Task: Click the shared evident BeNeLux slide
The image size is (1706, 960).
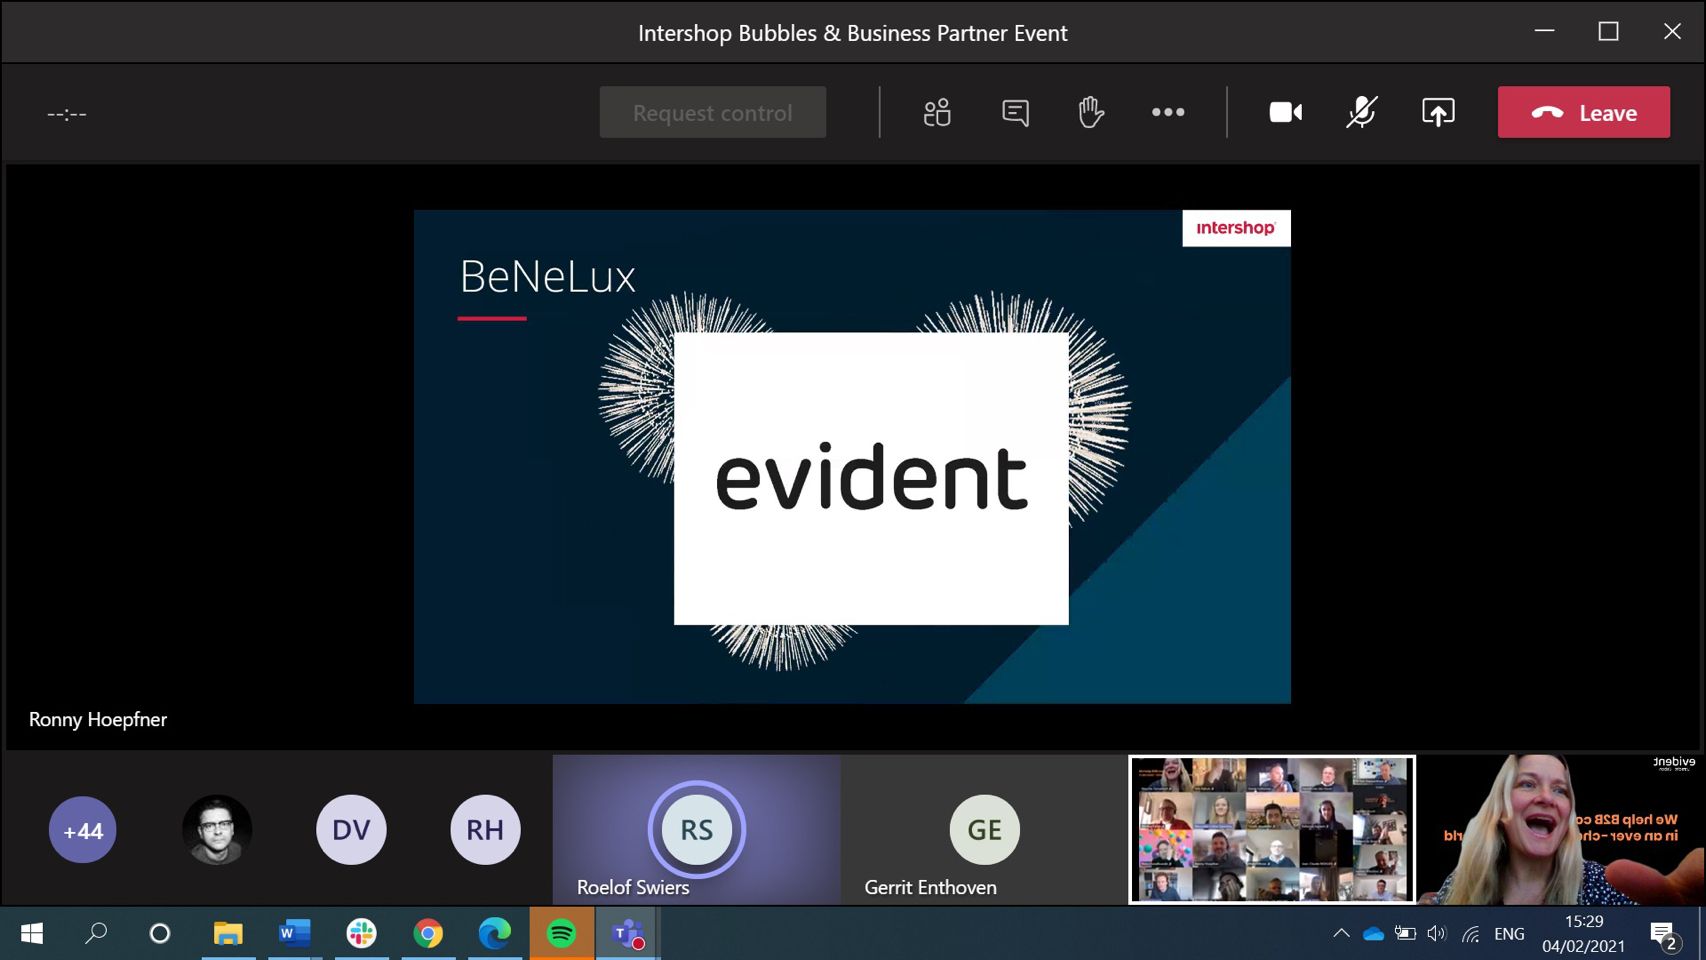Action: point(852,457)
